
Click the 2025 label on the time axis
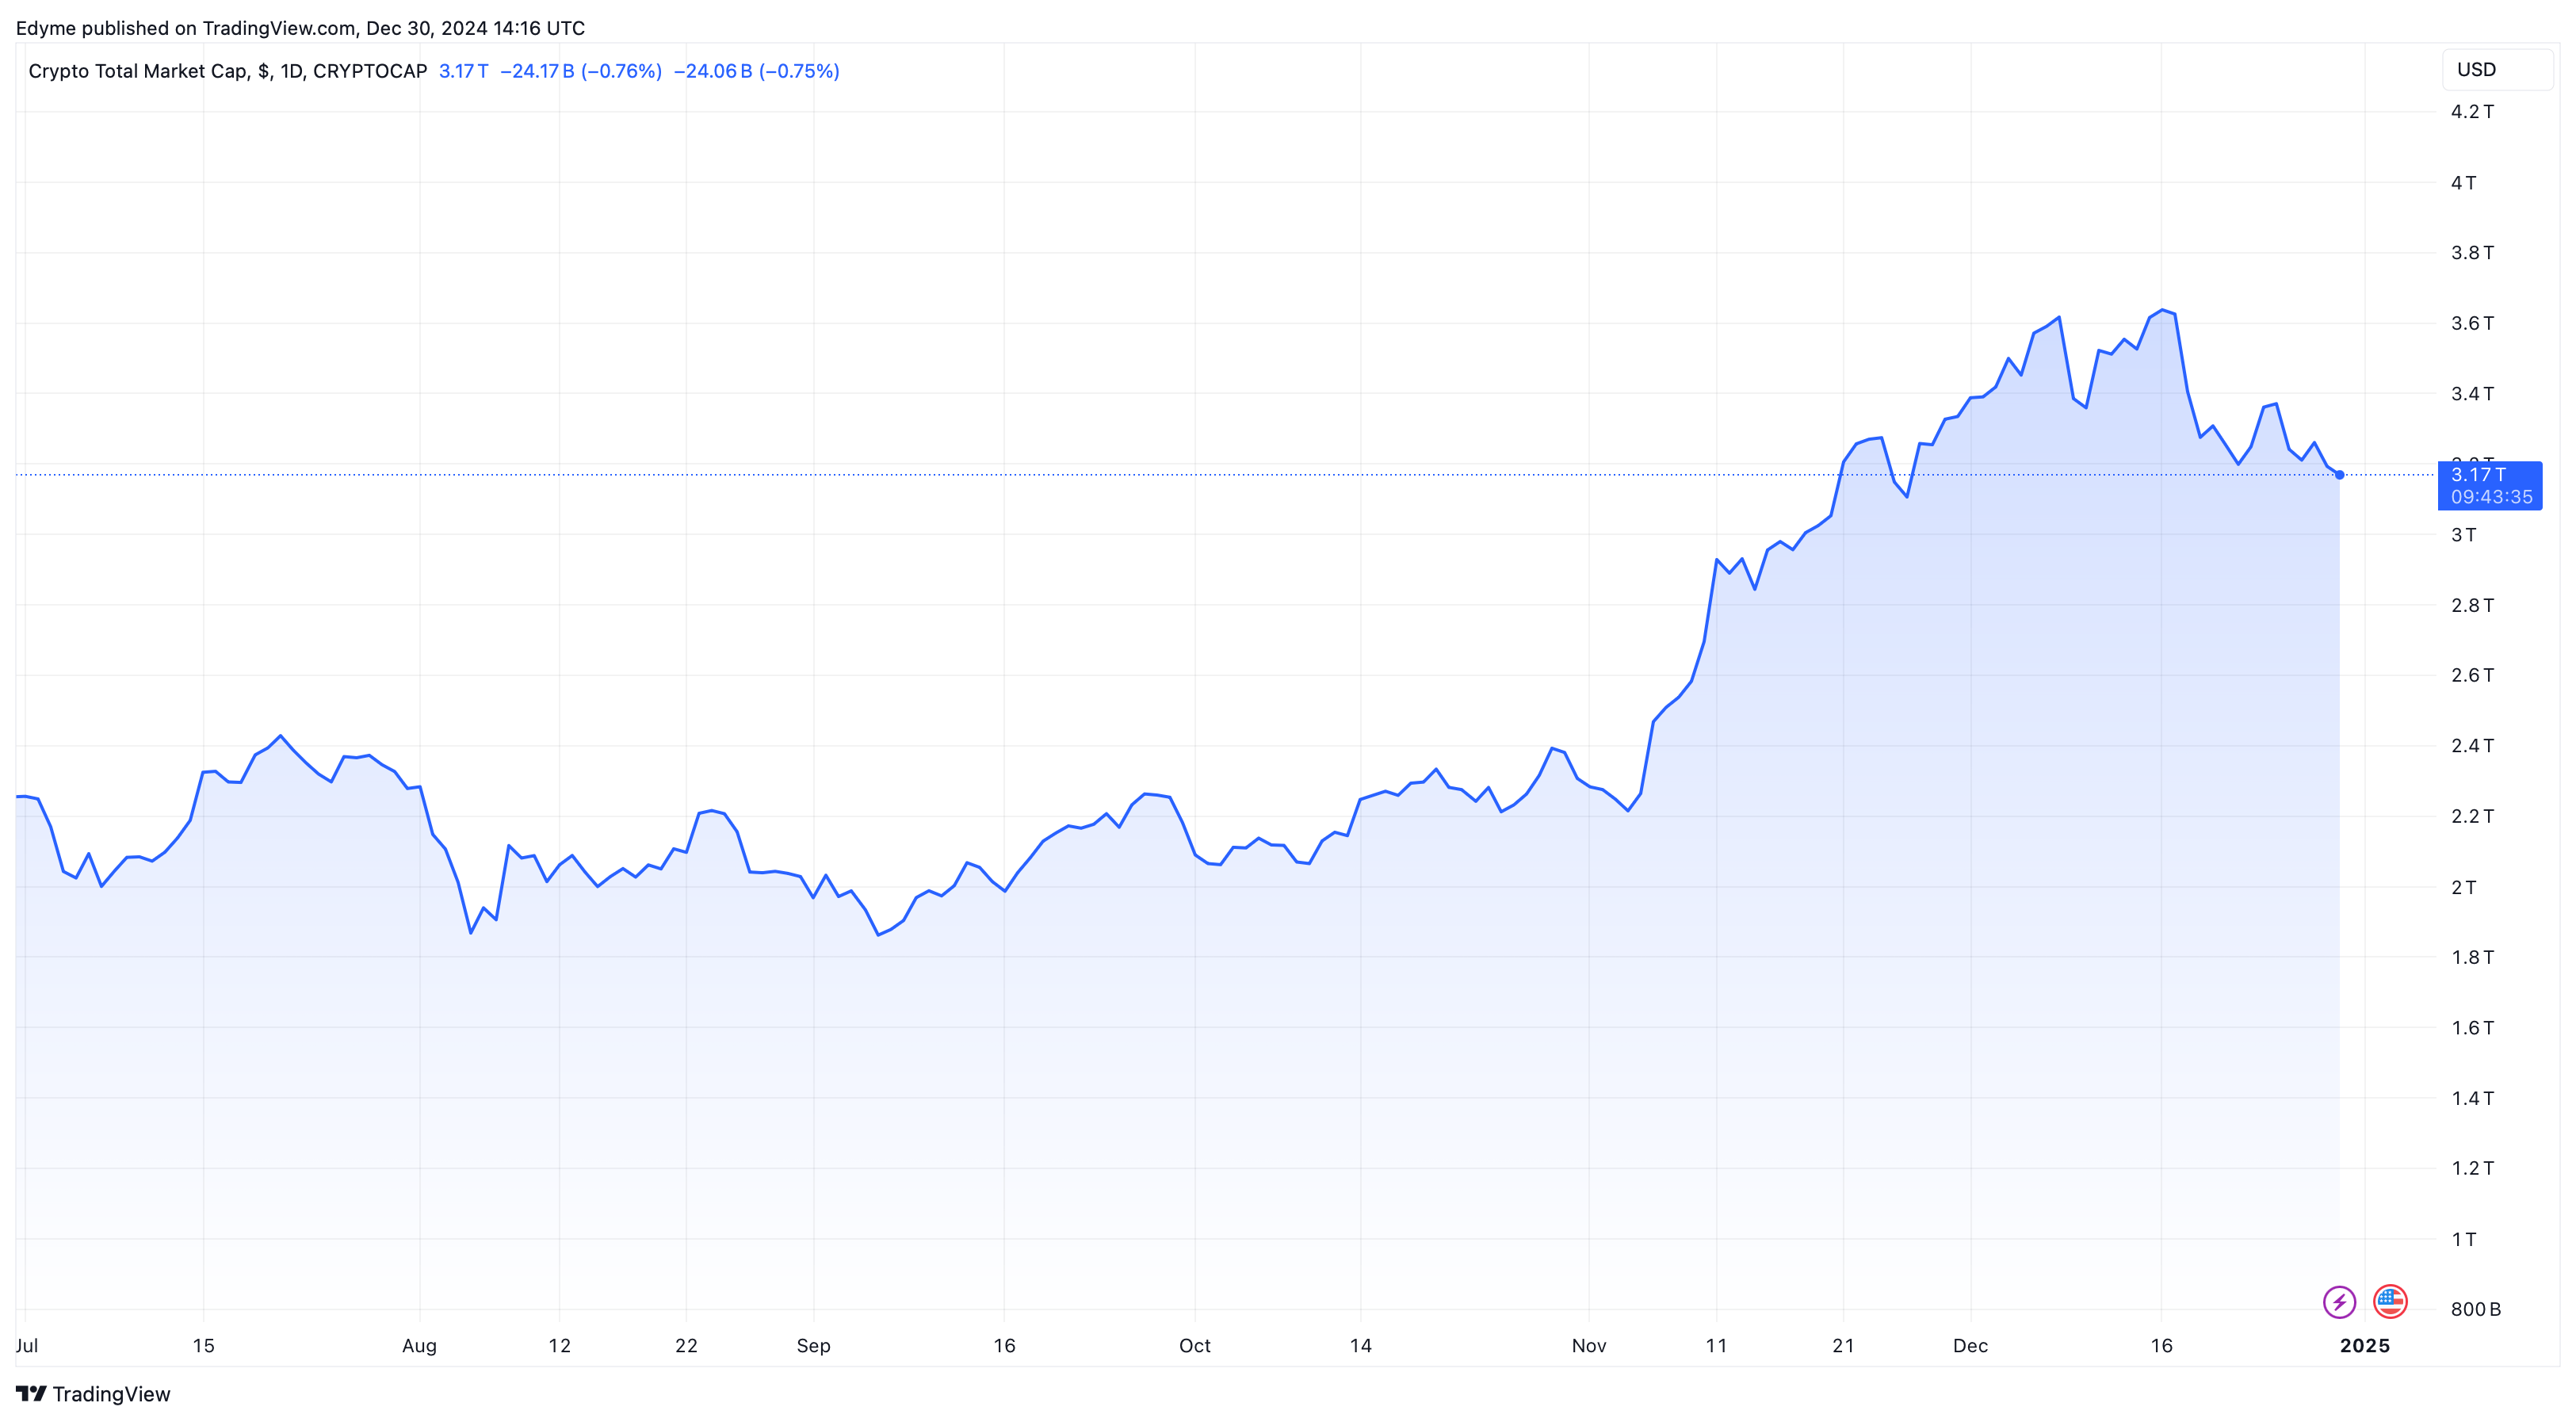(x=2364, y=1345)
